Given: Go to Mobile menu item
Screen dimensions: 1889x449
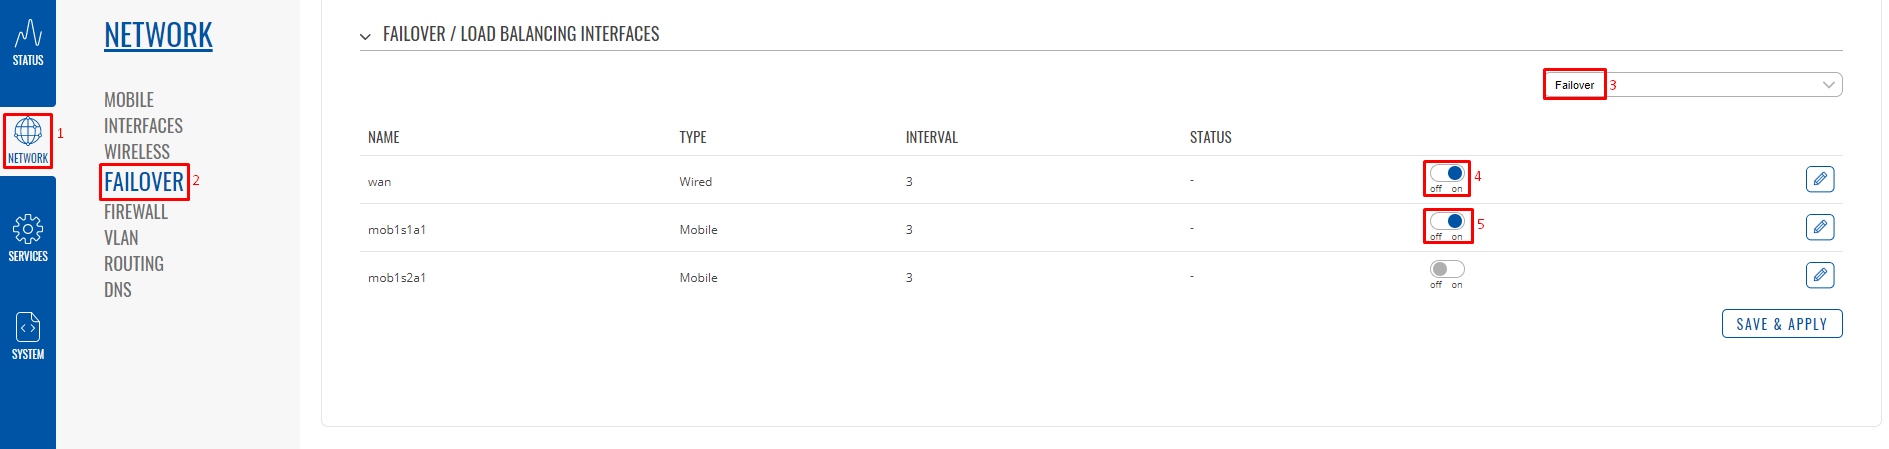Looking at the screenshot, I should (129, 100).
